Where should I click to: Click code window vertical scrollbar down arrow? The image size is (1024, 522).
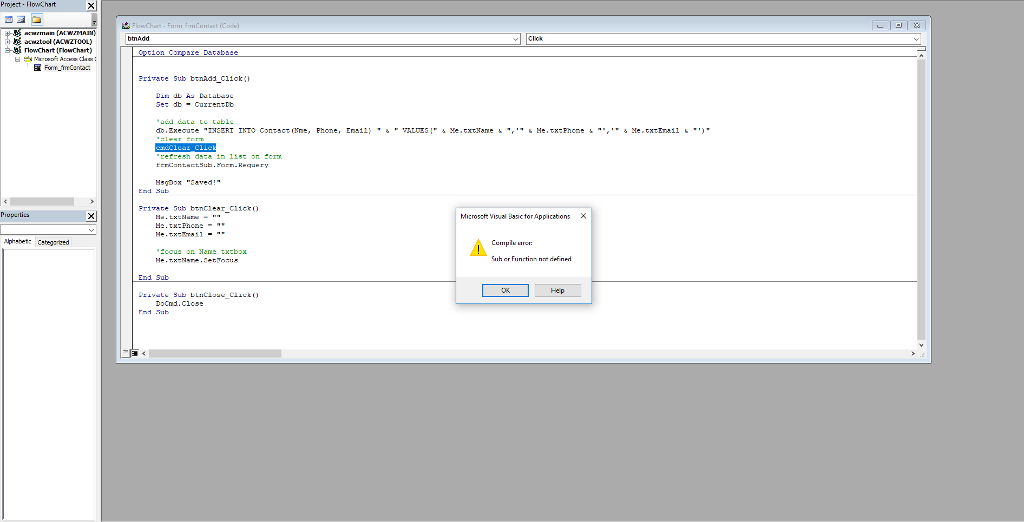click(x=921, y=345)
